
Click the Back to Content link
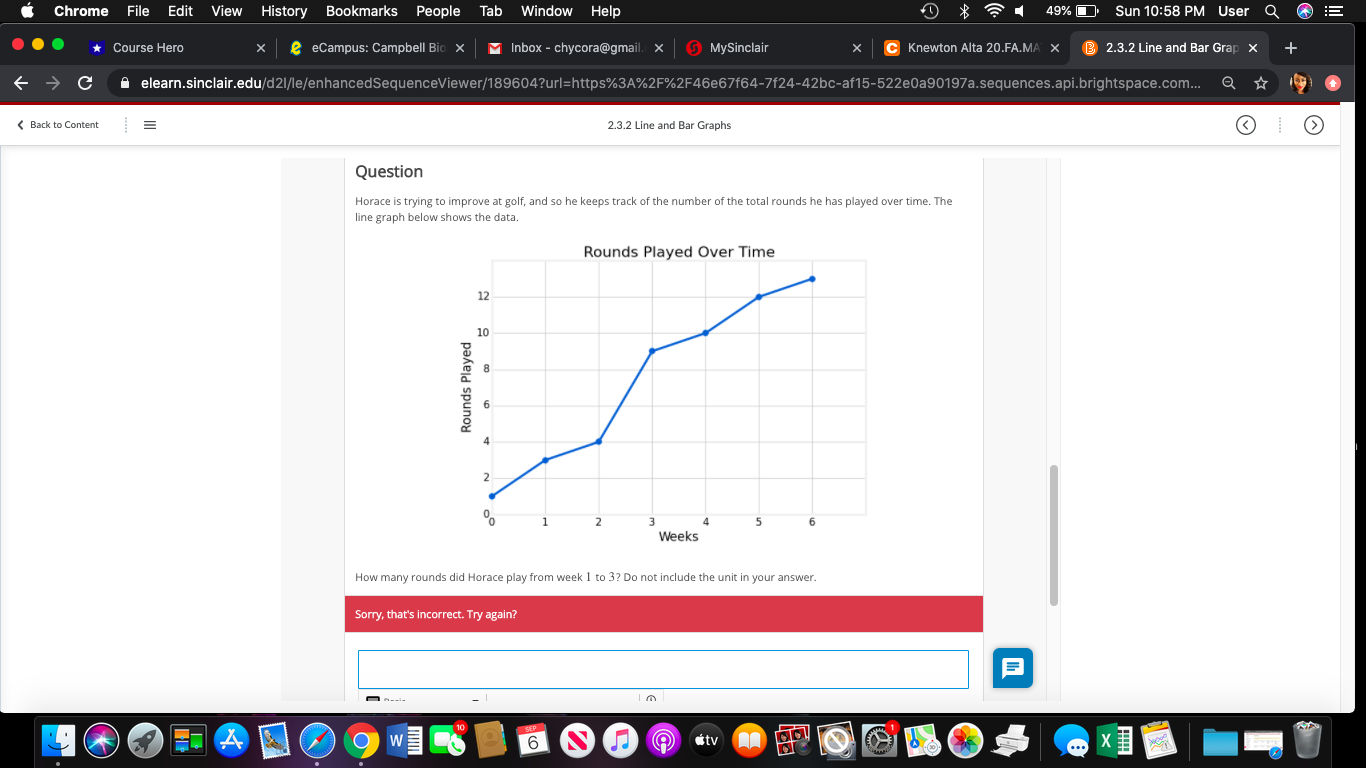(58, 125)
